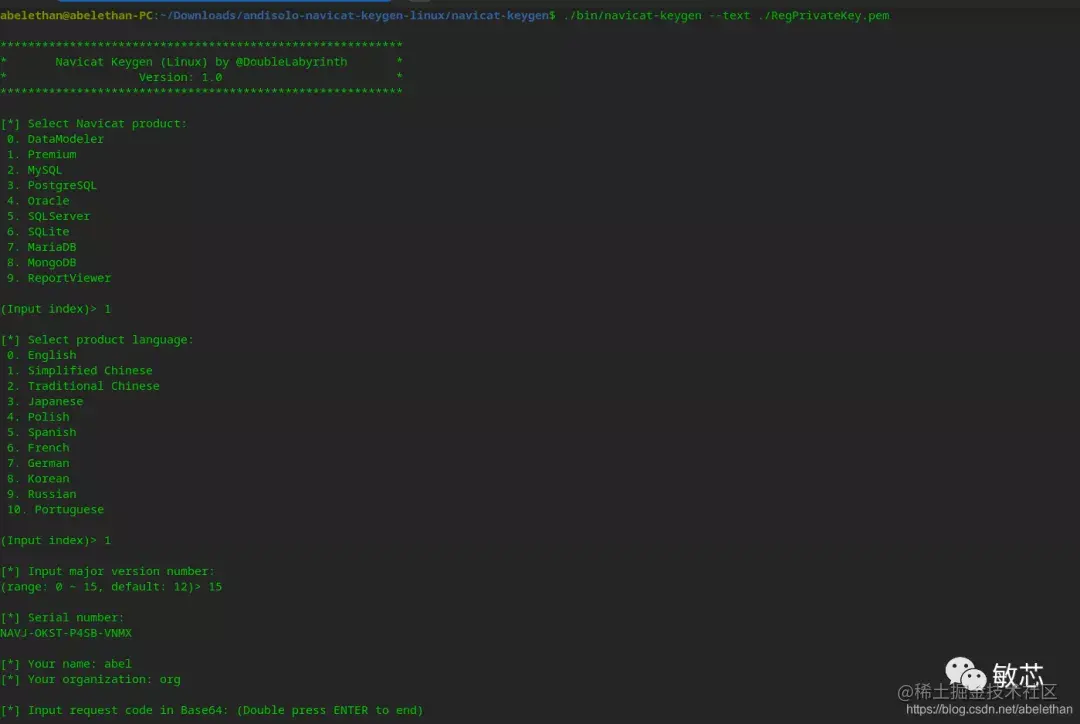Image resolution: width=1080 pixels, height=724 pixels.
Task: Click the 'Version: 1.0' banner line
Action: (180, 77)
